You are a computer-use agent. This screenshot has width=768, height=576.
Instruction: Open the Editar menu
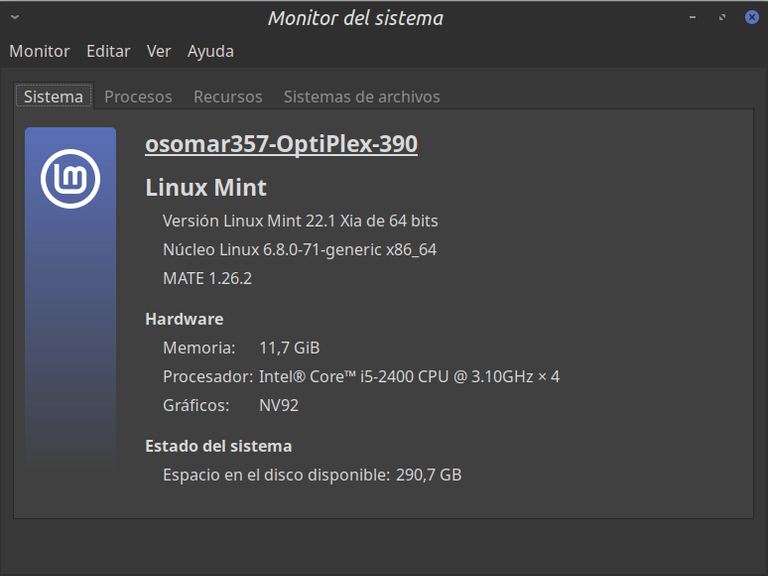108,51
